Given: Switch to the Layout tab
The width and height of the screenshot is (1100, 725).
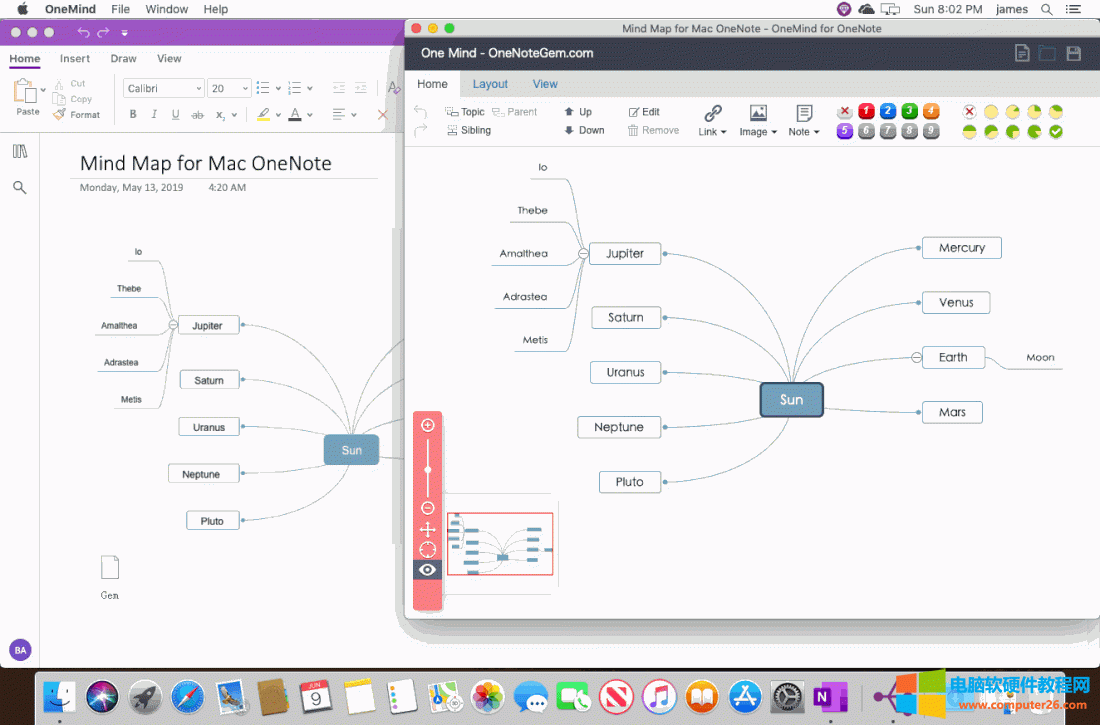Looking at the screenshot, I should [x=490, y=84].
